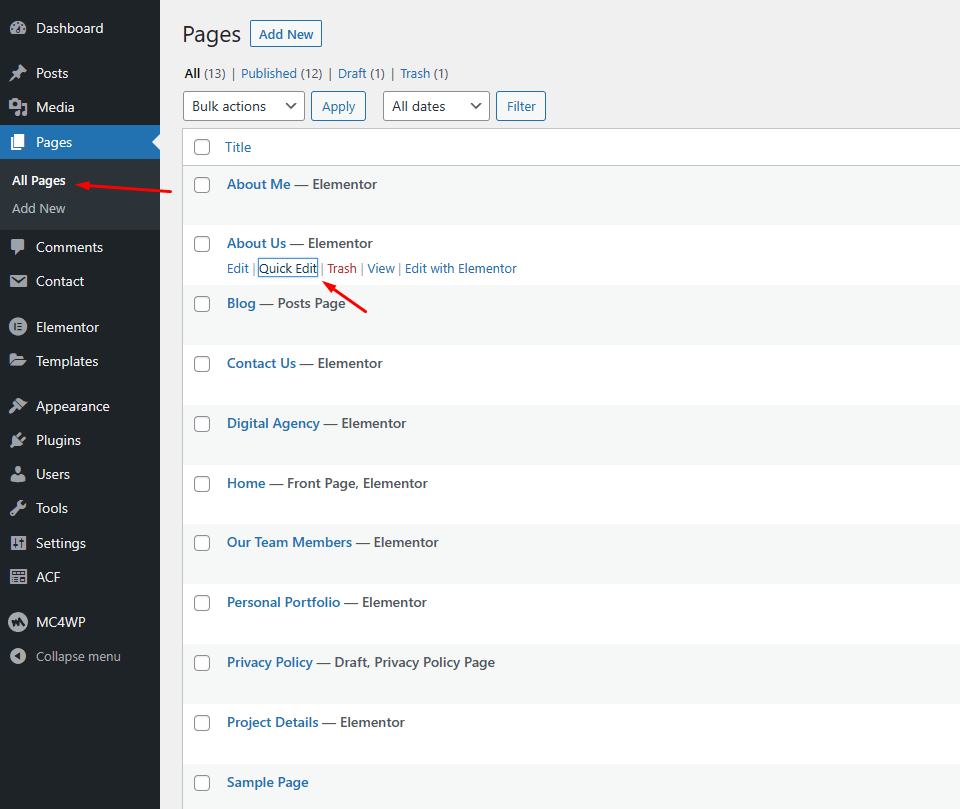Click the Comments speech bubble icon

(18, 247)
